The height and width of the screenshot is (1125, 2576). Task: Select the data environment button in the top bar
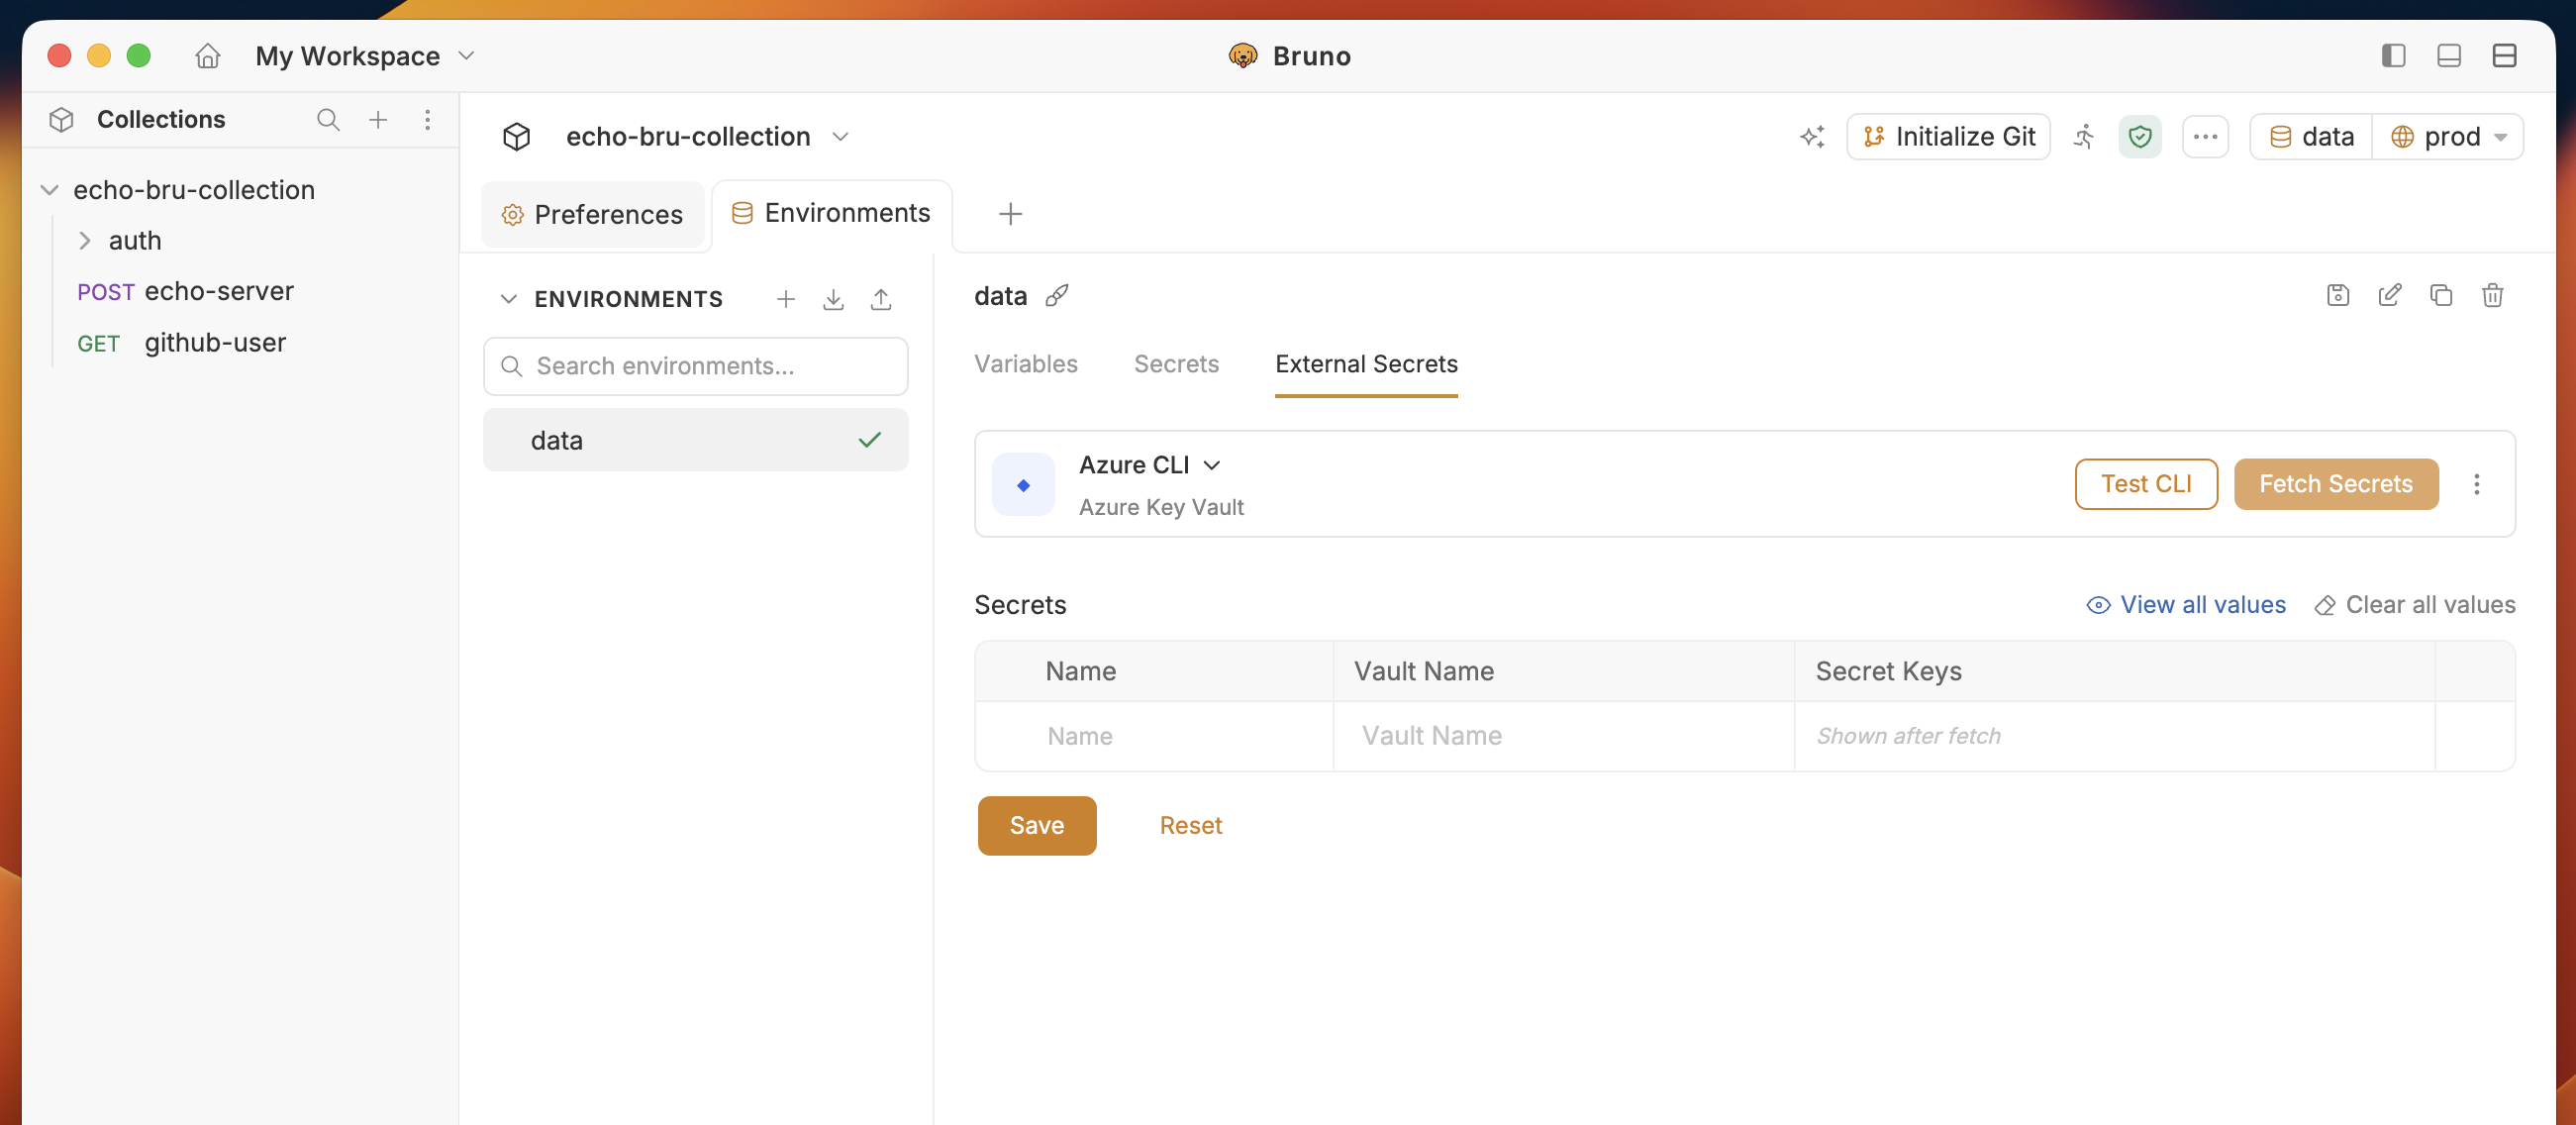(x=2311, y=137)
